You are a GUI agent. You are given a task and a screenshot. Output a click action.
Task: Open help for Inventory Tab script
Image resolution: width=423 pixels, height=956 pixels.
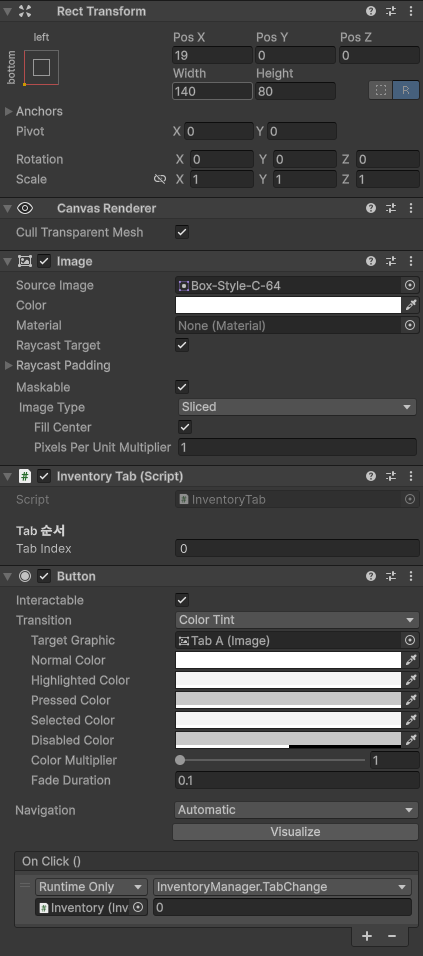[x=371, y=476]
